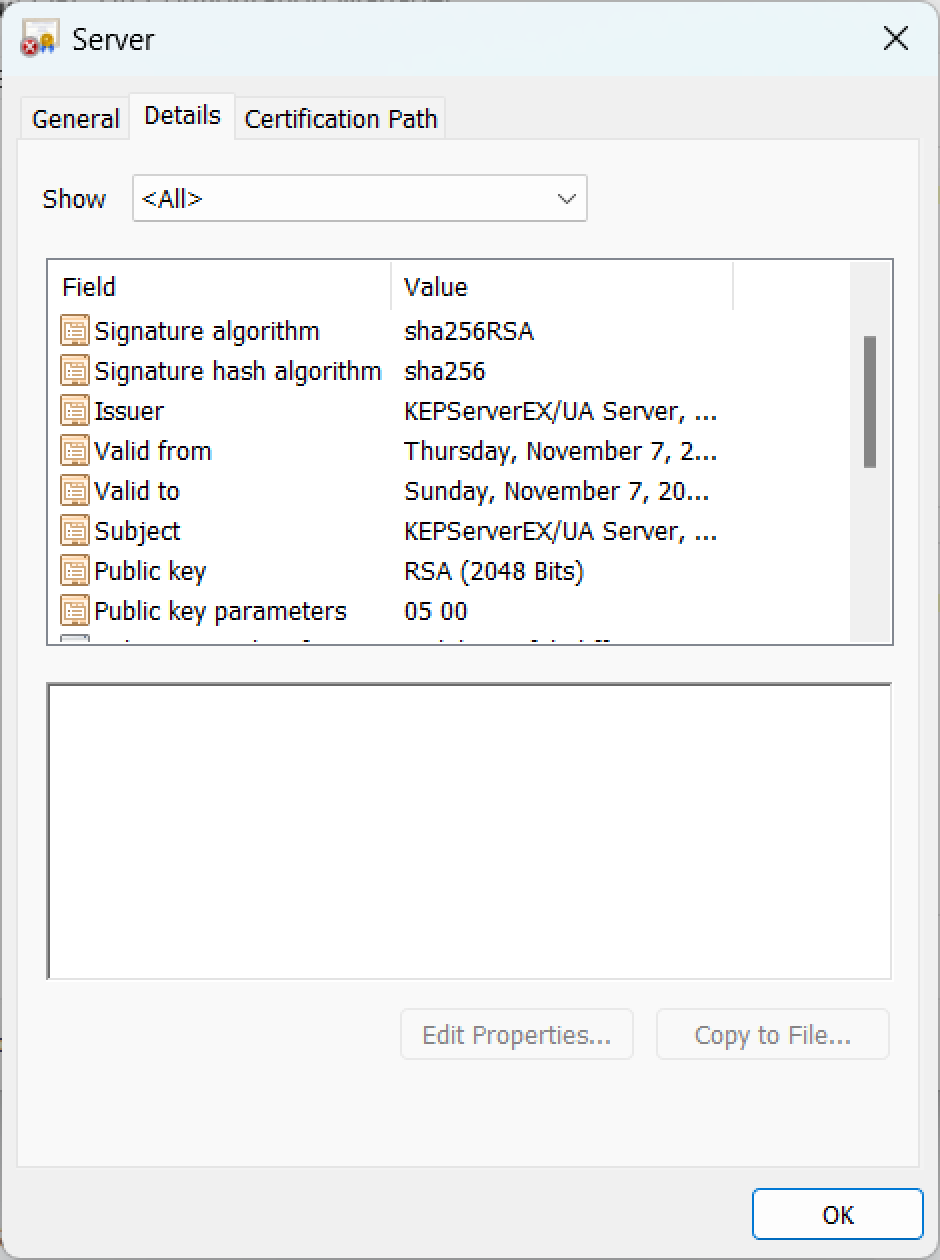This screenshot has width=940, height=1260.
Task: Click the Public key parameters field icon
Action: click(x=75, y=611)
